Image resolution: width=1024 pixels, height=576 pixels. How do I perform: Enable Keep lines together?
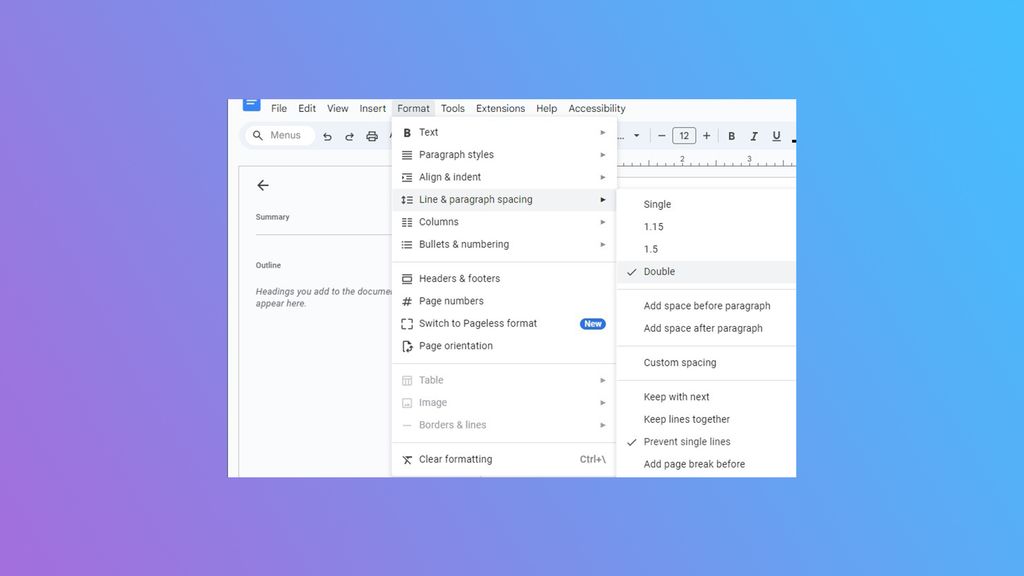click(686, 419)
